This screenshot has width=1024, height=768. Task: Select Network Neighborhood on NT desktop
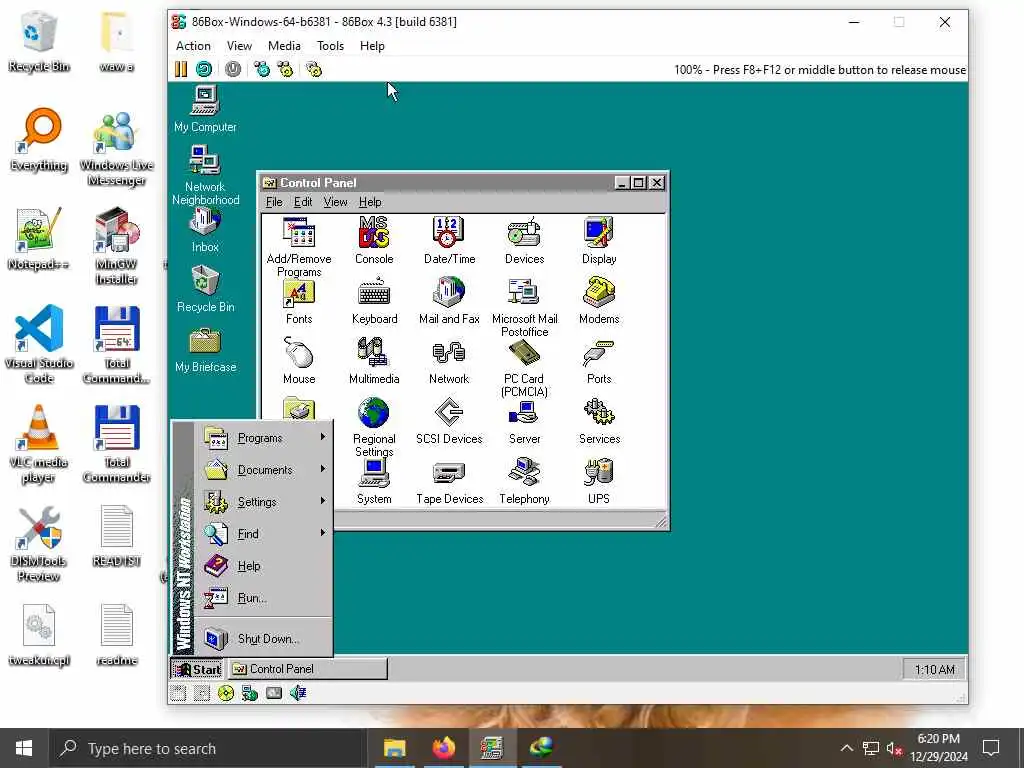205,175
